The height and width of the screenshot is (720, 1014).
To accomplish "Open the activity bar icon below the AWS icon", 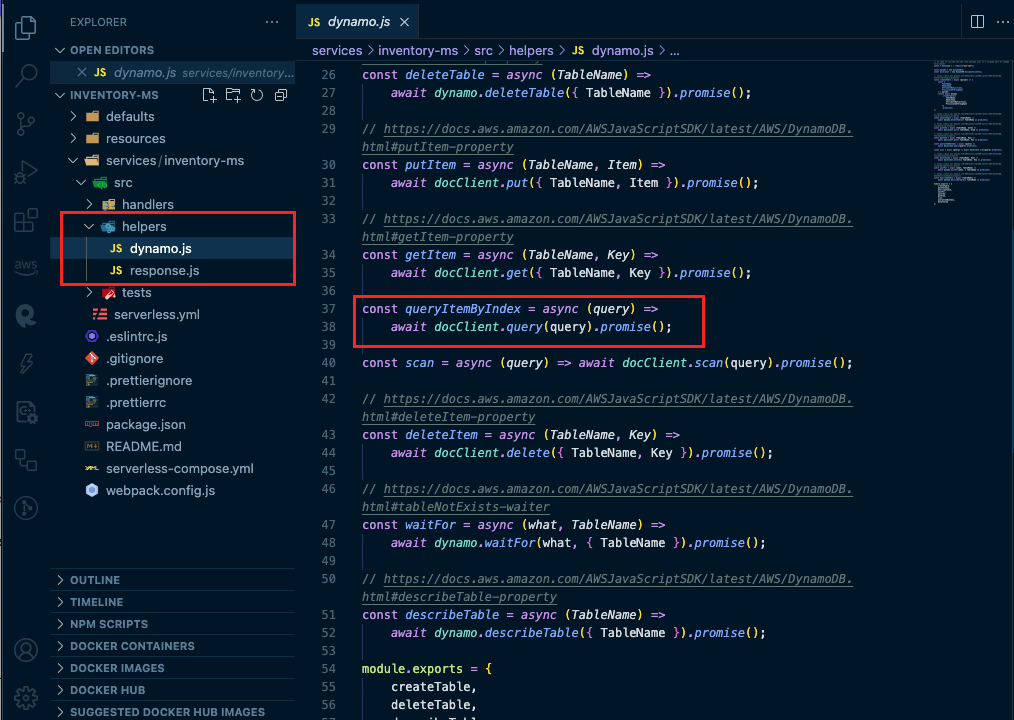I will coord(26,316).
